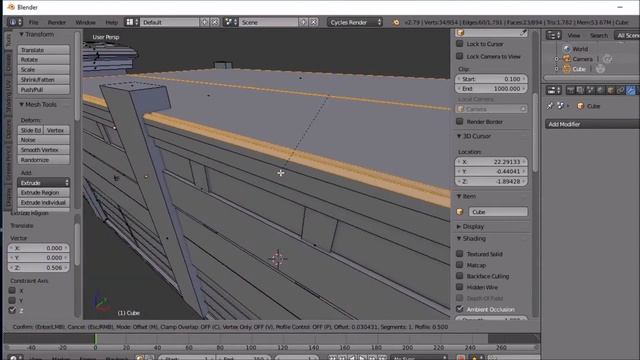Open the Object properties tab icon
The image size is (640, 360).
coord(610,90)
